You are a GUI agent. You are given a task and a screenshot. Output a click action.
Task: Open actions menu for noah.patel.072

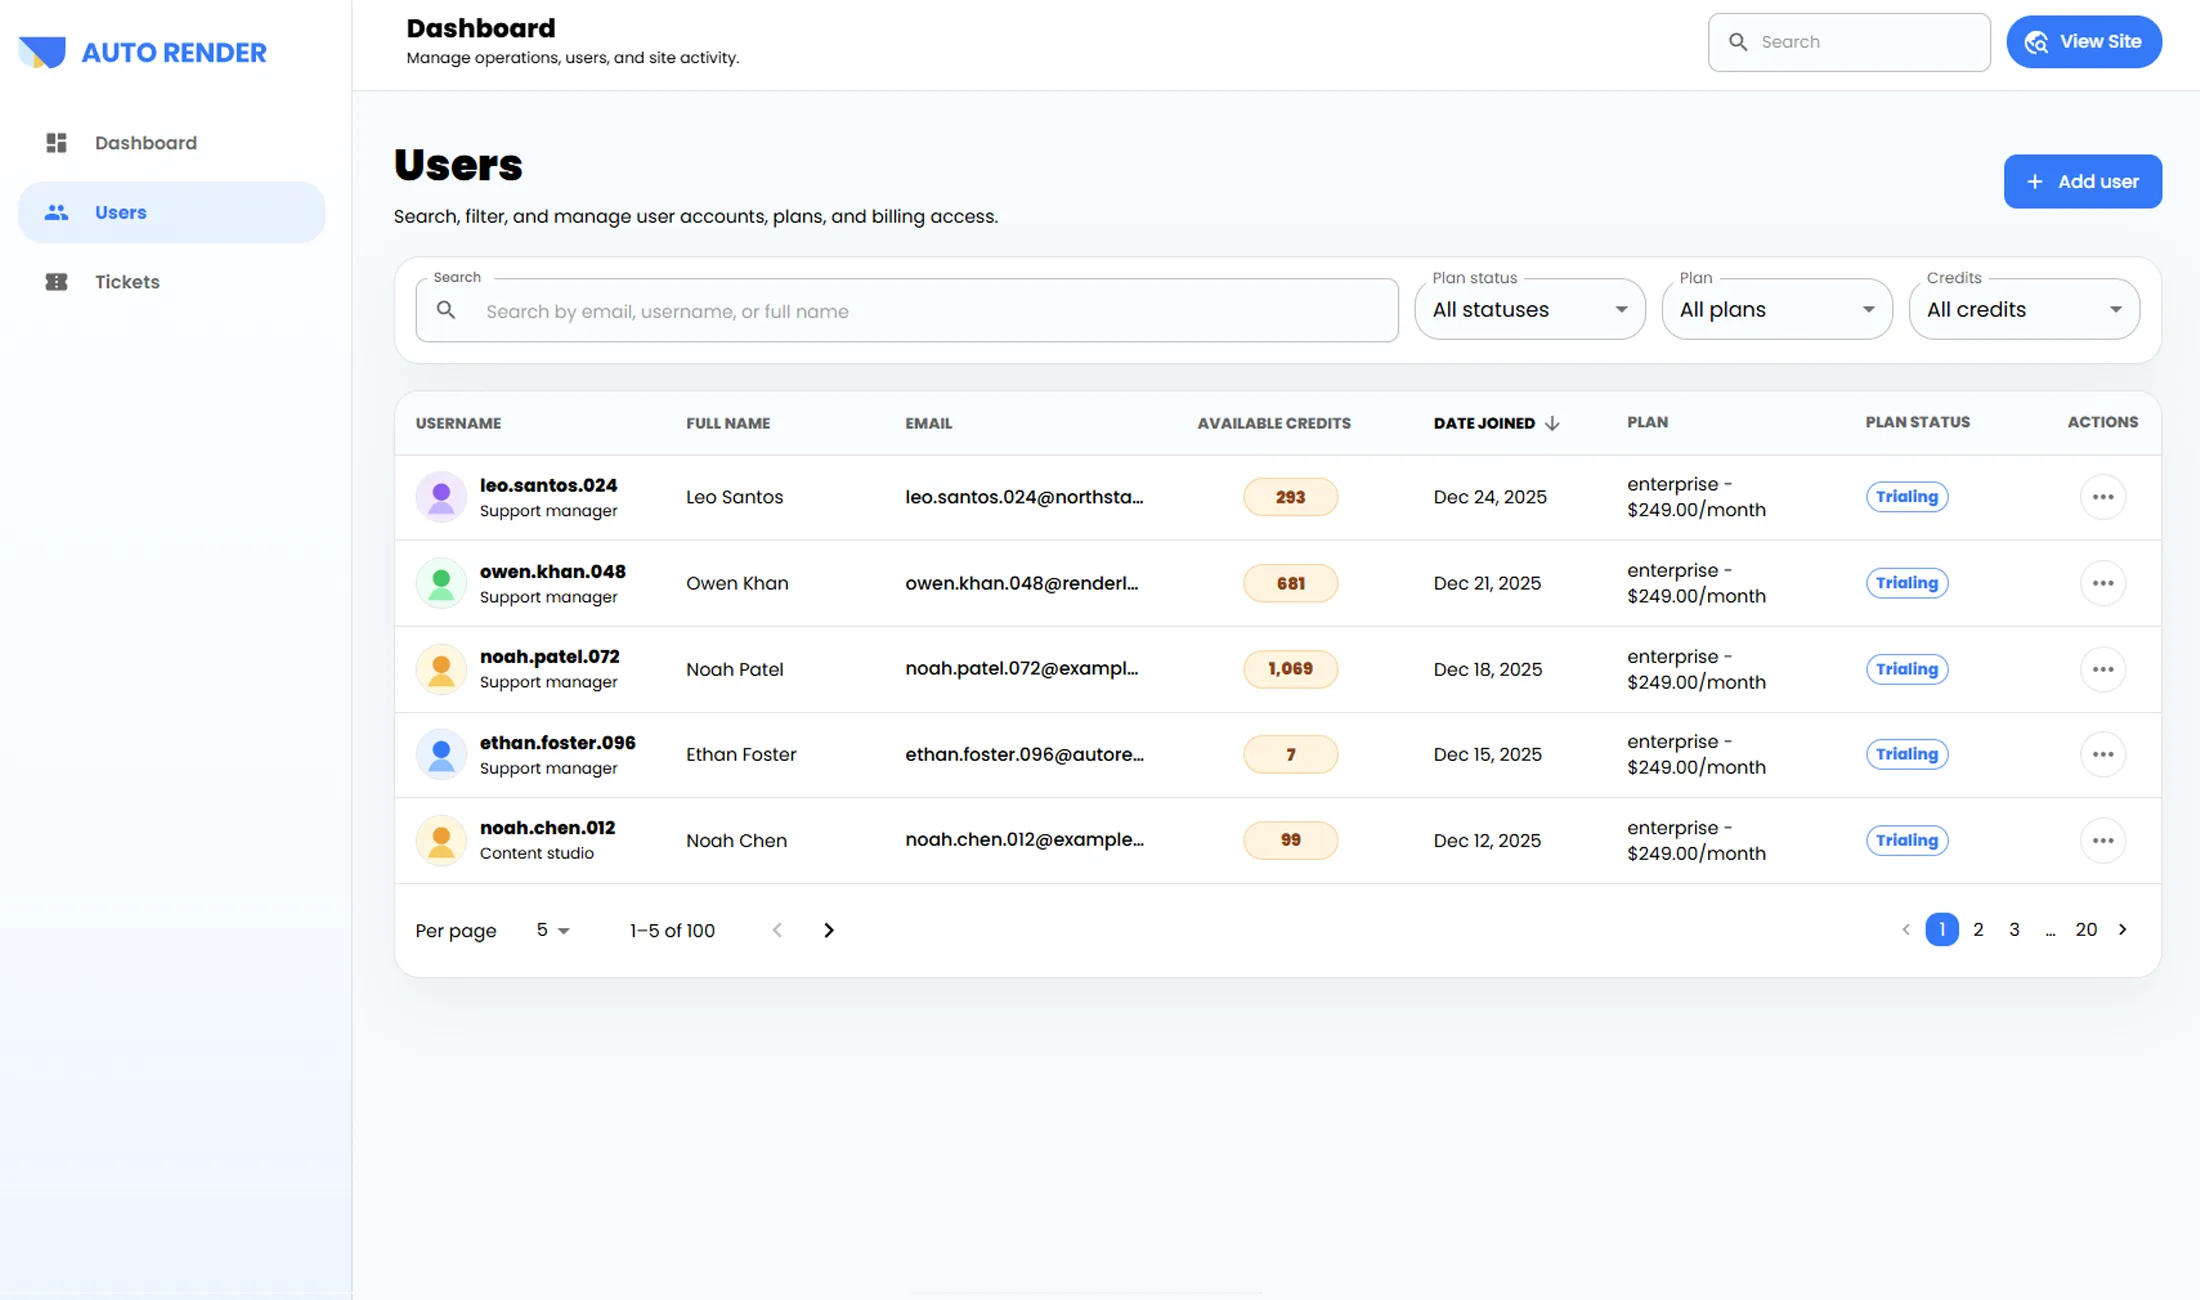point(2102,669)
